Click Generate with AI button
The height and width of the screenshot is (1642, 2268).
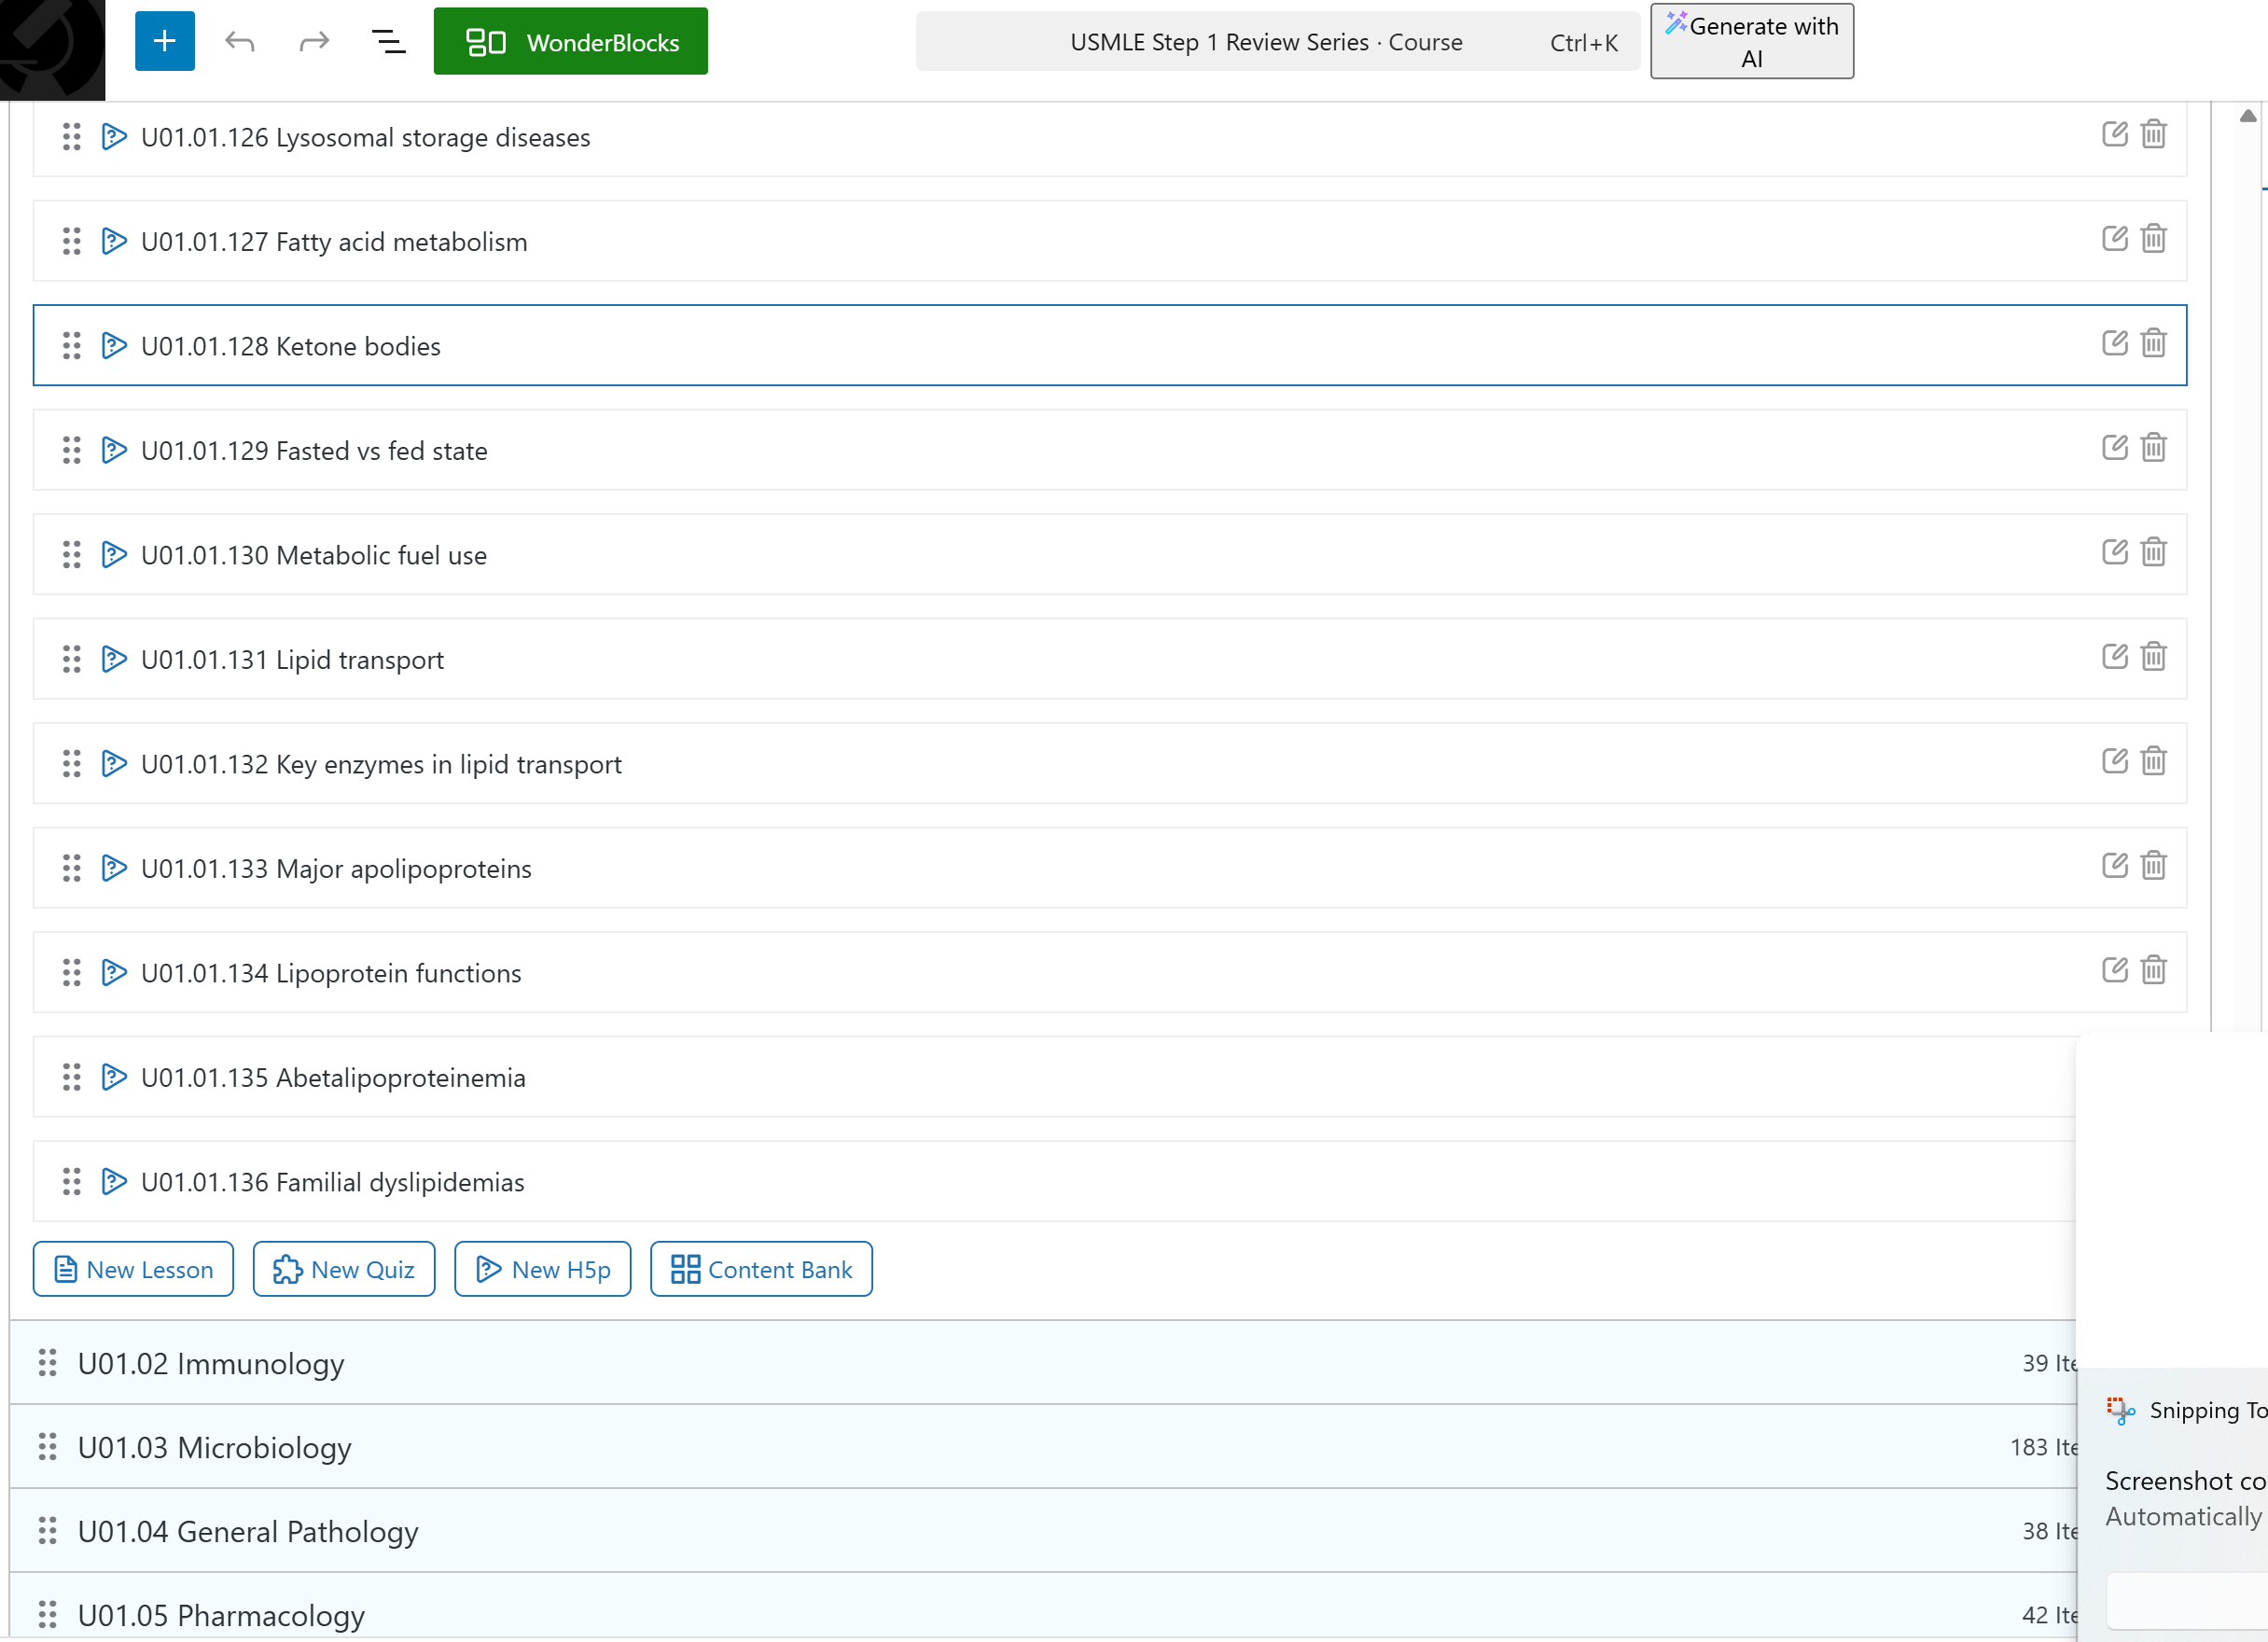(1751, 41)
